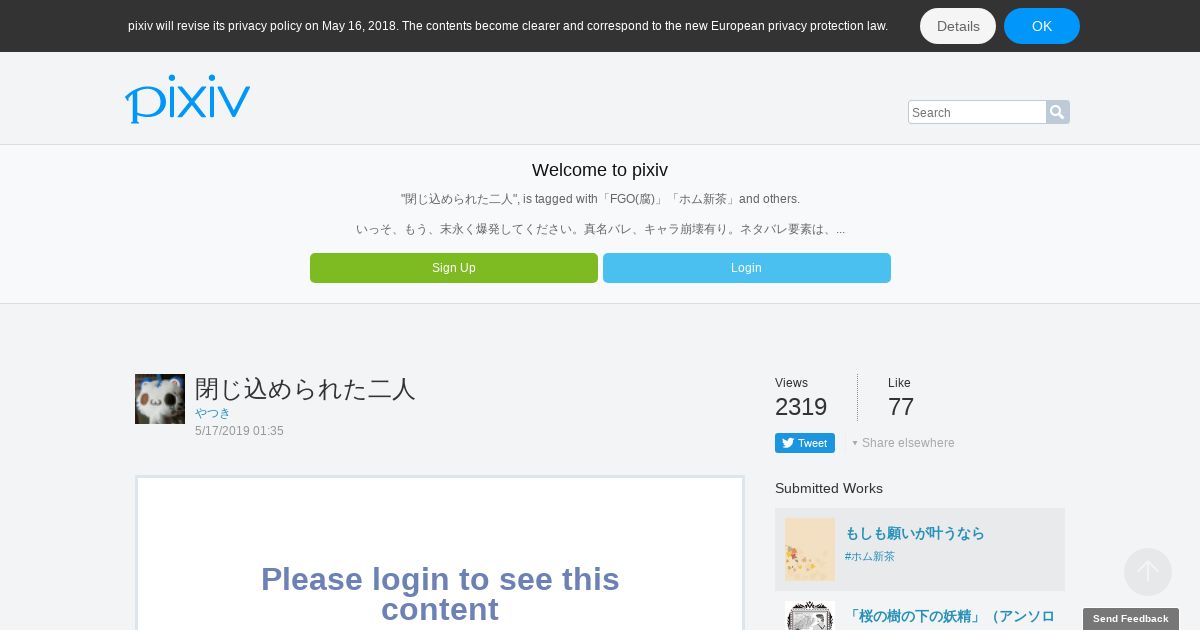Viewport: 1200px width, 630px height.
Task: Expand Share elsewhere options
Action: [x=903, y=443]
